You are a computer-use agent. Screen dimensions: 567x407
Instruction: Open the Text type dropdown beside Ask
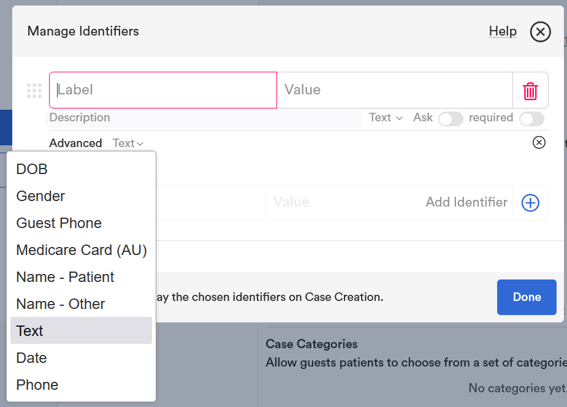[385, 117]
